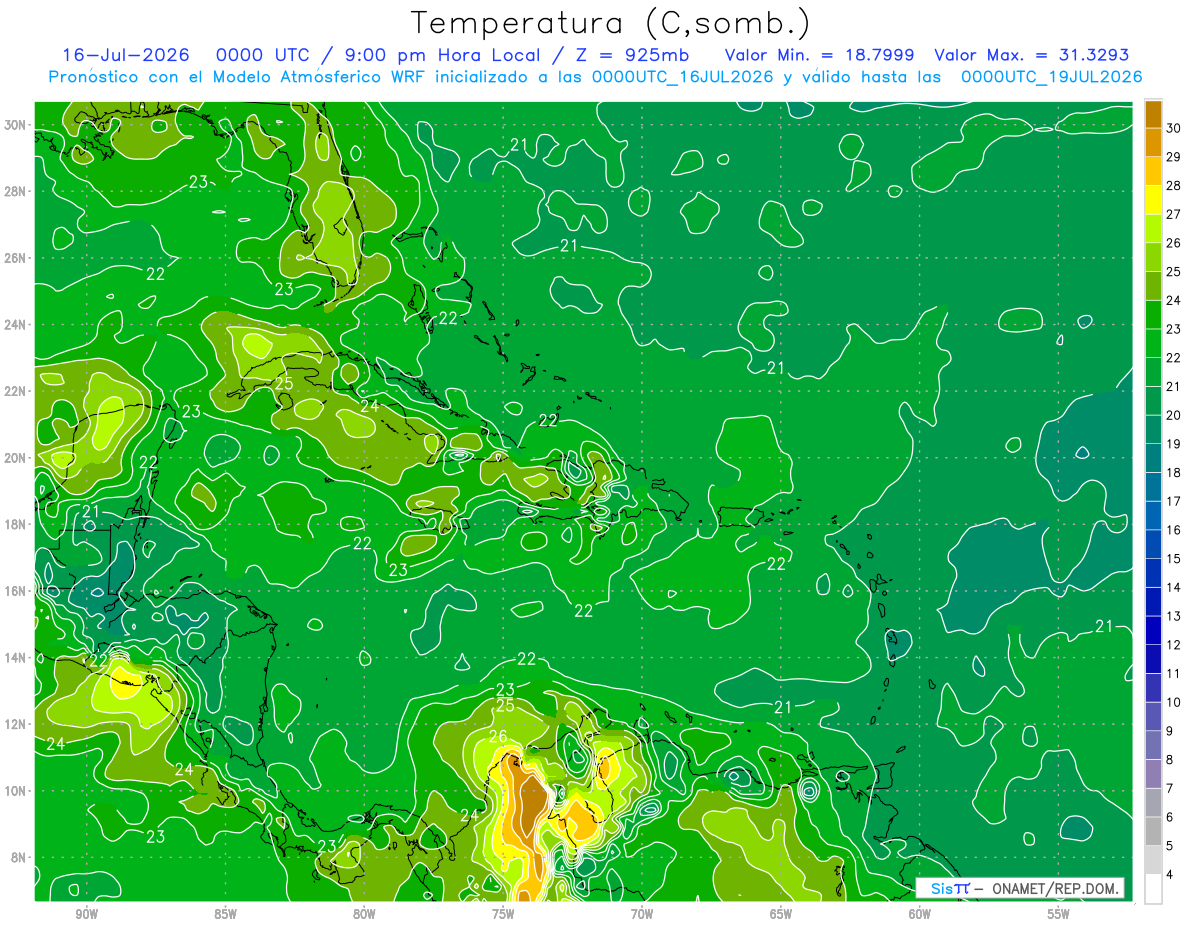Click the latitude label '18N'

pos(16,524)
